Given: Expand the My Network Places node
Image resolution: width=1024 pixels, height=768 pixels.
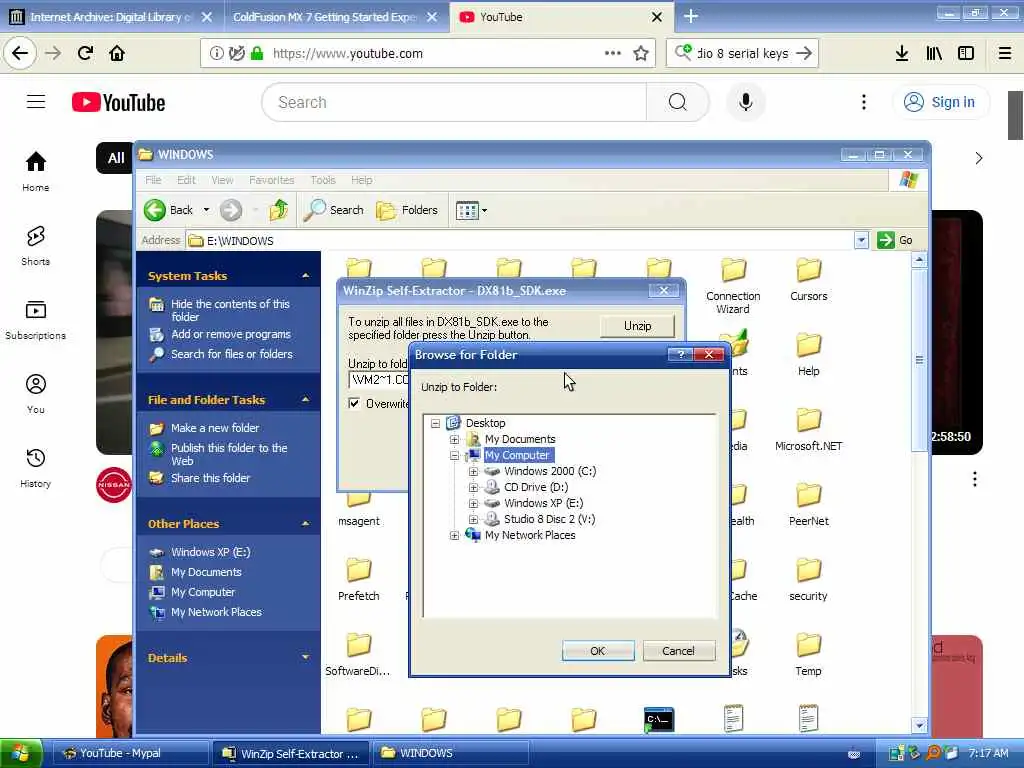Looking at the screenshot, I should (455, 536).
